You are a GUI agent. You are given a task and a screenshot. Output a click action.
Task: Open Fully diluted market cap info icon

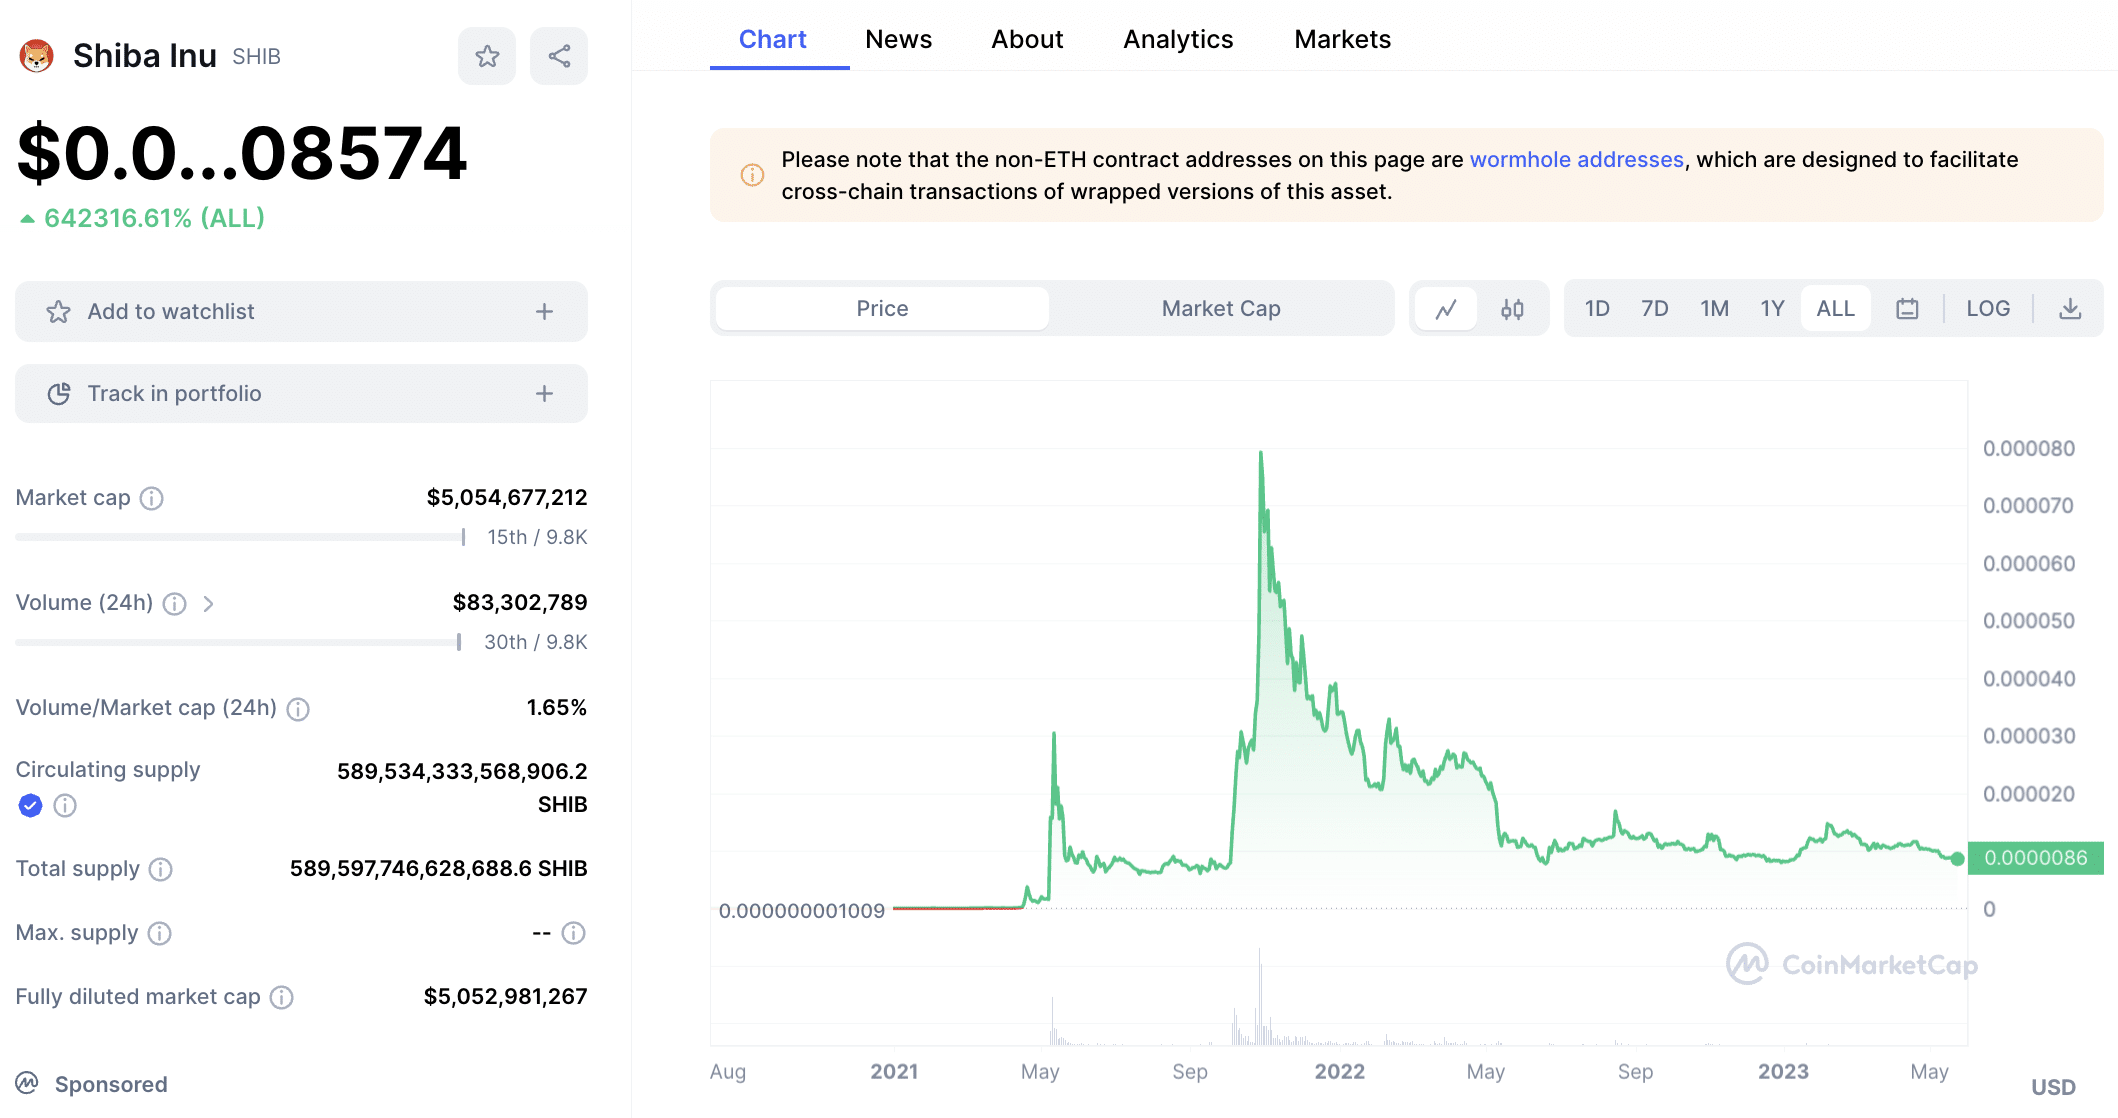pos(282,997)
